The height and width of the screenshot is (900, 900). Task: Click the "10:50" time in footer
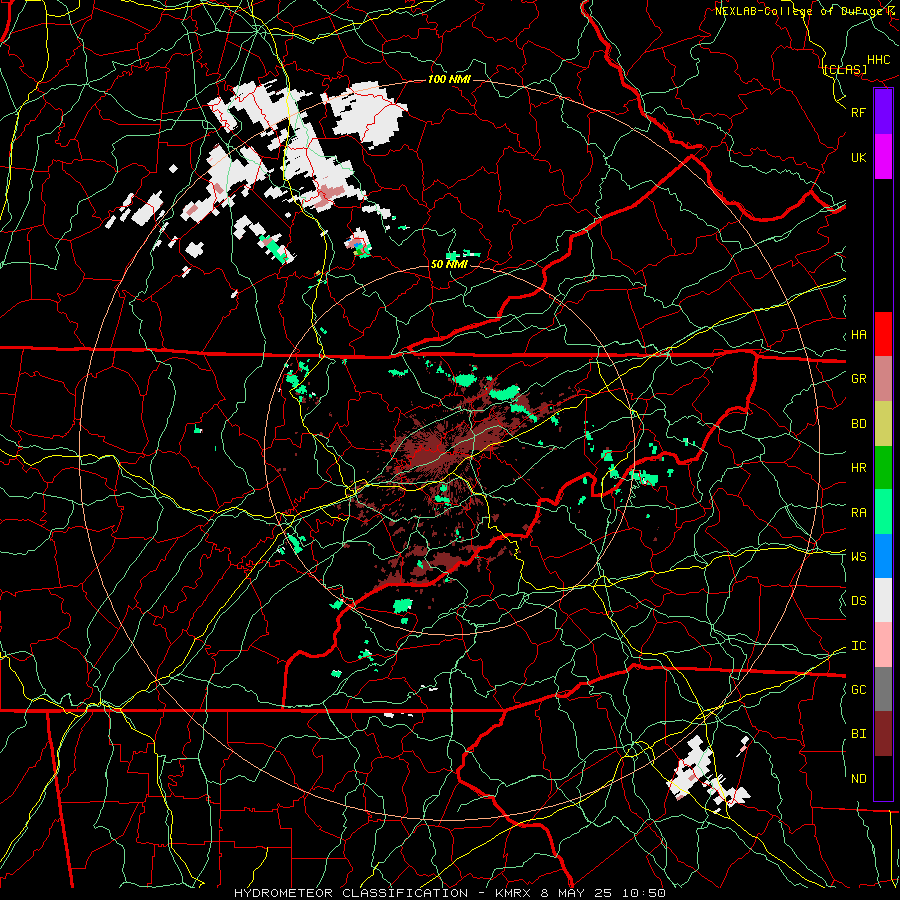(x=643, y=893)
